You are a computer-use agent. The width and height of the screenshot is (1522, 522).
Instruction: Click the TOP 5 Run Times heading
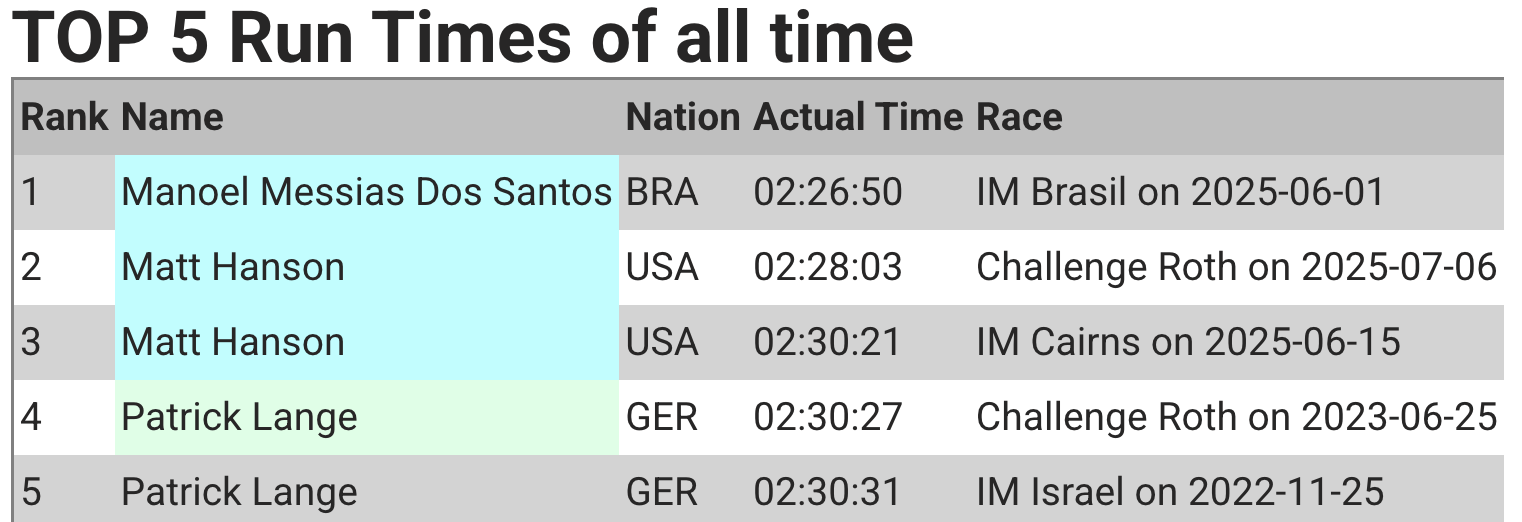pos(462,36)
